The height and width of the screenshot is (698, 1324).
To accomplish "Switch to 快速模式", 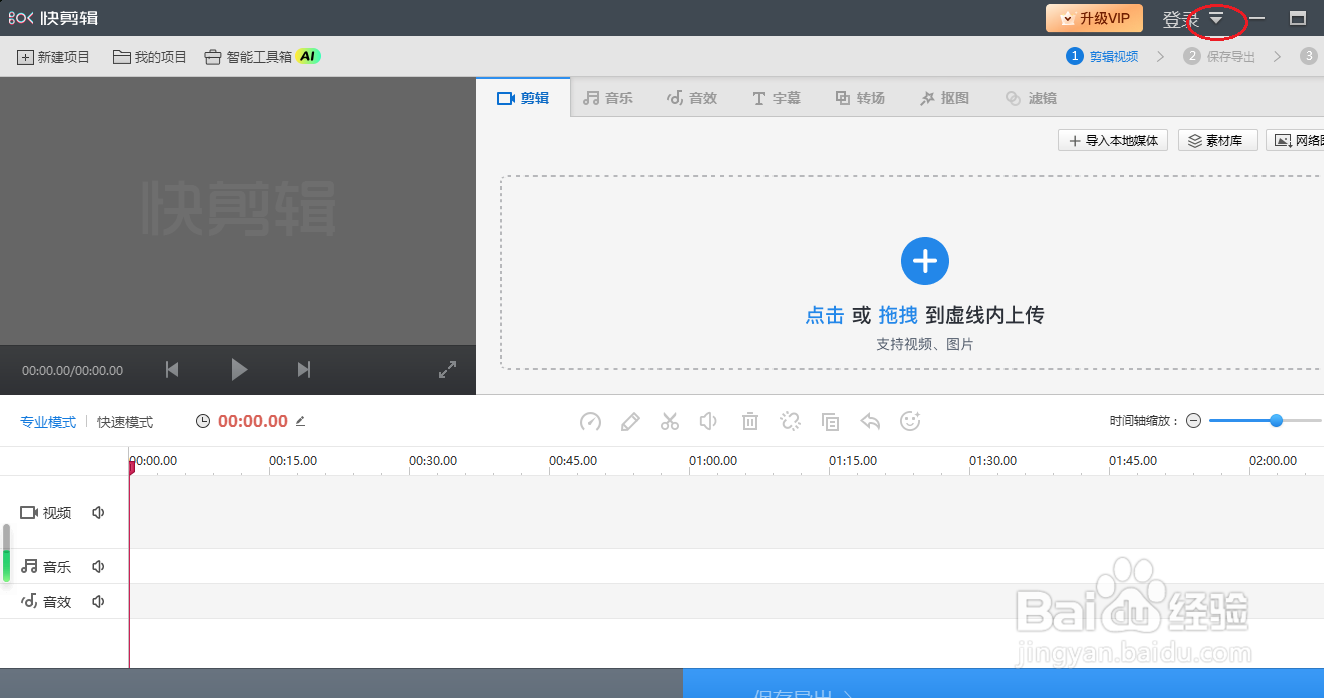I will pos(125,422).
